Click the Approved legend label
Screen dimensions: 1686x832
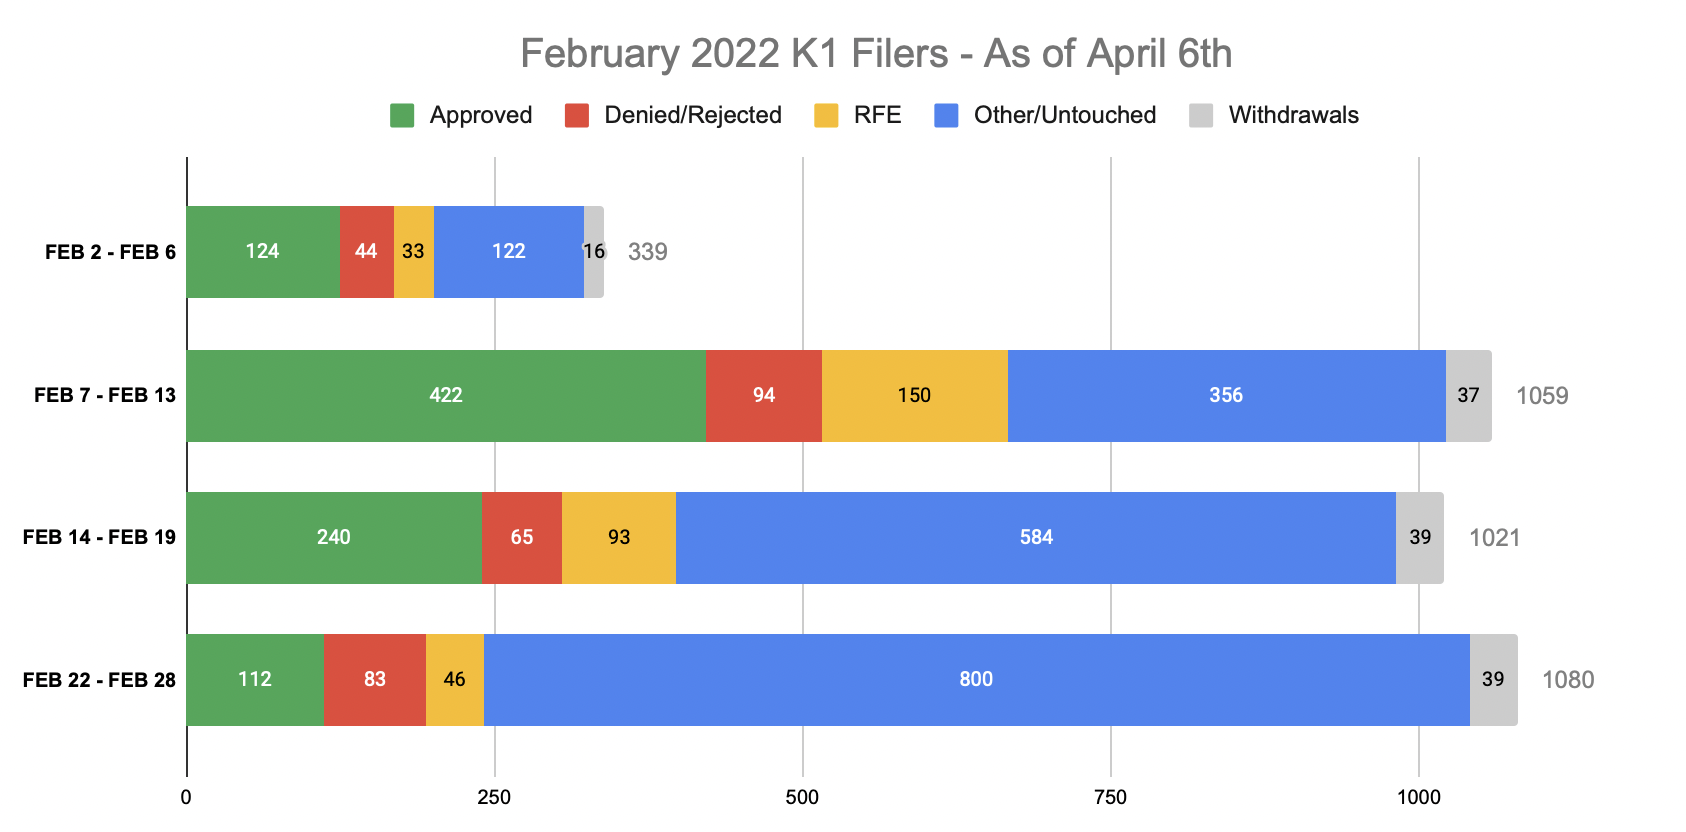[x=481, y=115]
